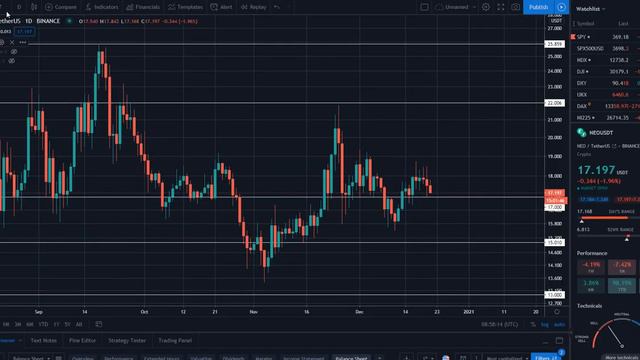Image resolution: width=640 pixels, height=360 pixels.
Task: Click the 25.859 horizontal line price label
Action: pos(554,44)
